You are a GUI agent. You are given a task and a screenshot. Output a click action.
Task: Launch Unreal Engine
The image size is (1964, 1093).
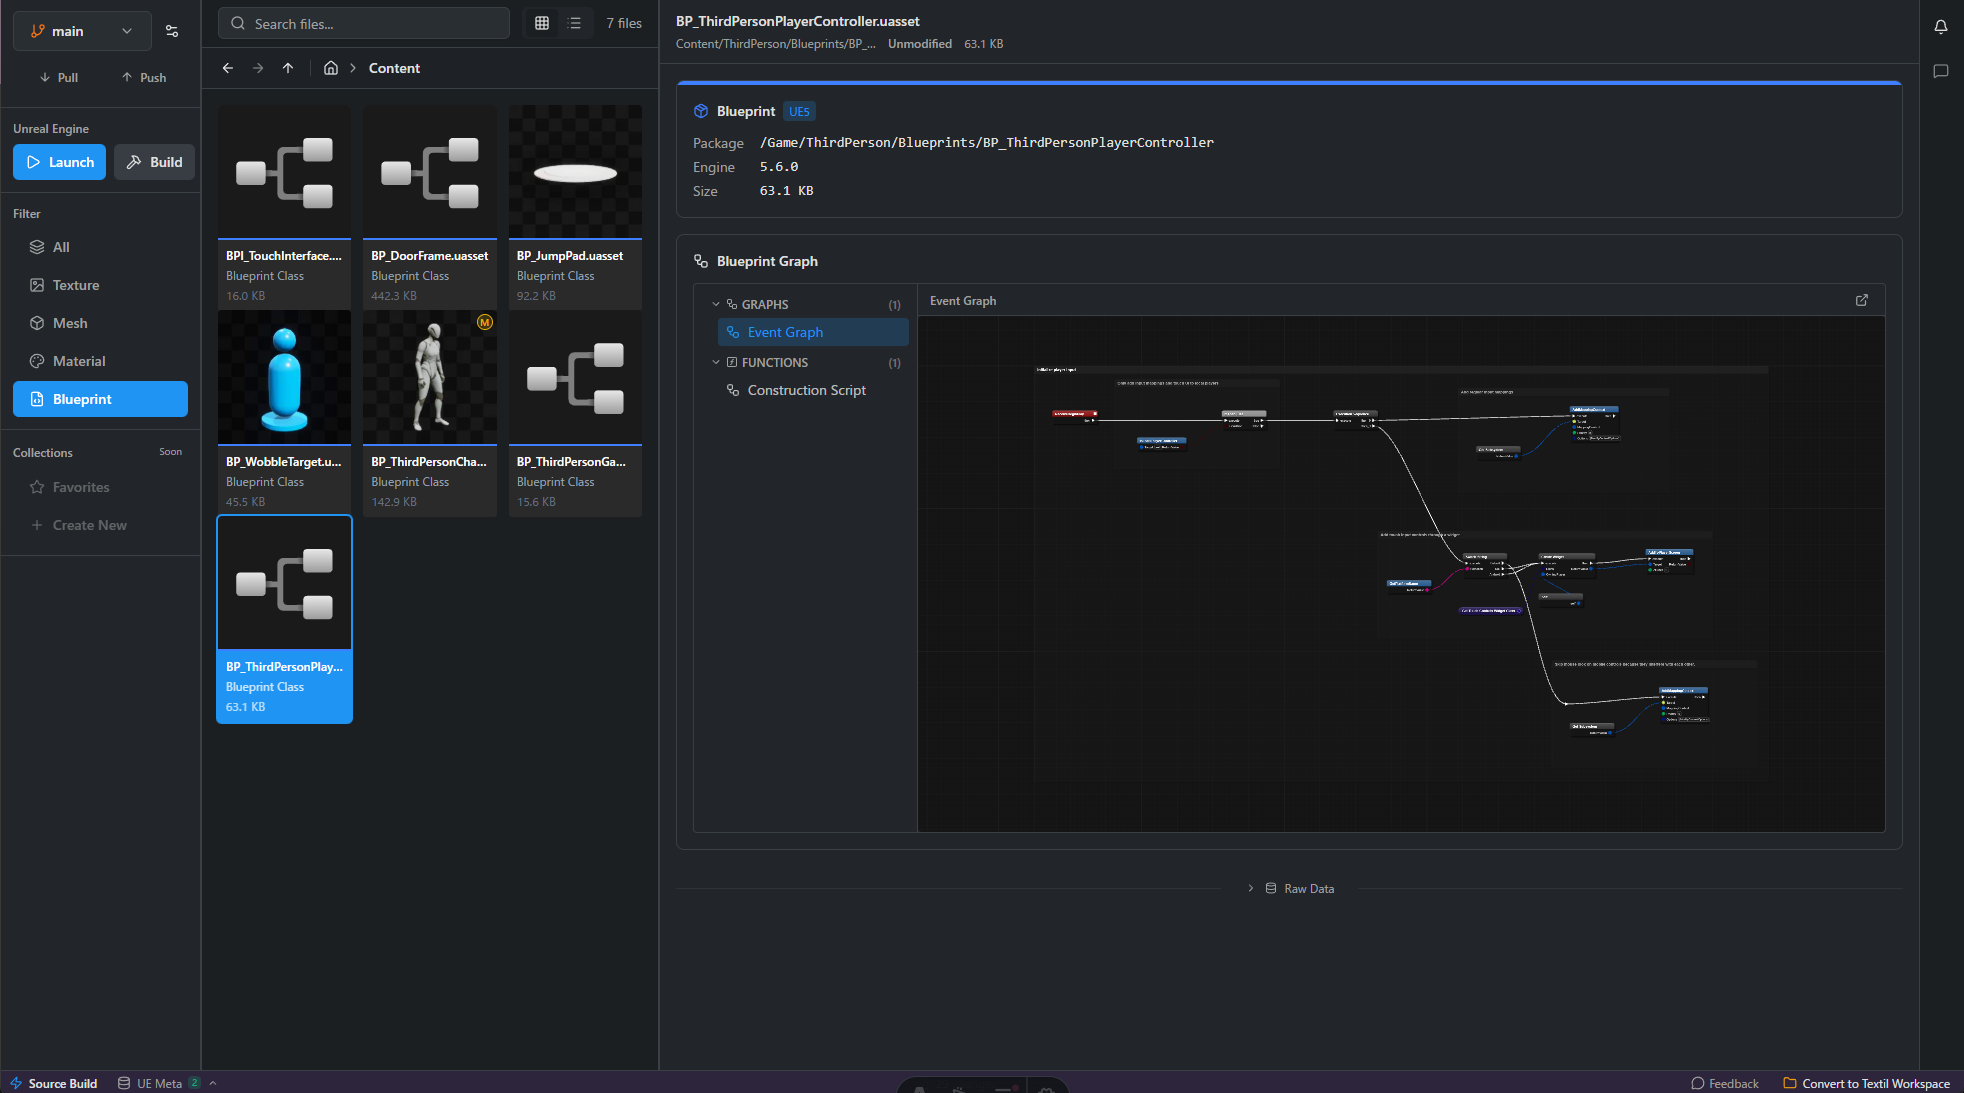pyautogui.click(x=60, y=162)
